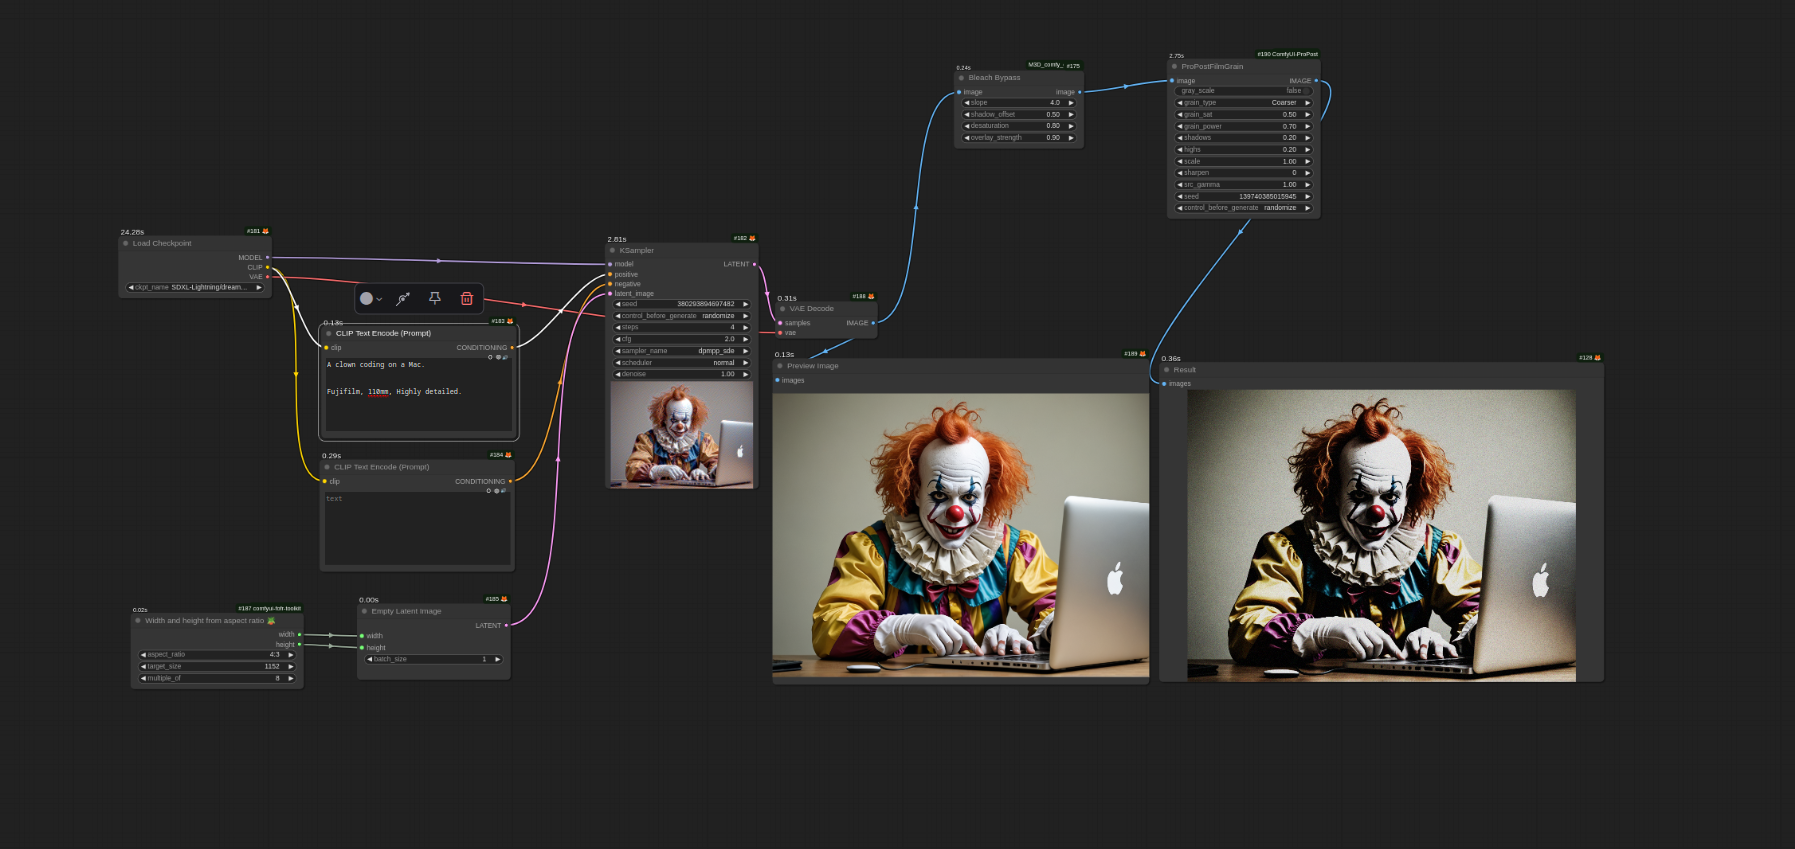Click the KSampler node title
This screenshot has width=1795, height=849.
[636, 251]
